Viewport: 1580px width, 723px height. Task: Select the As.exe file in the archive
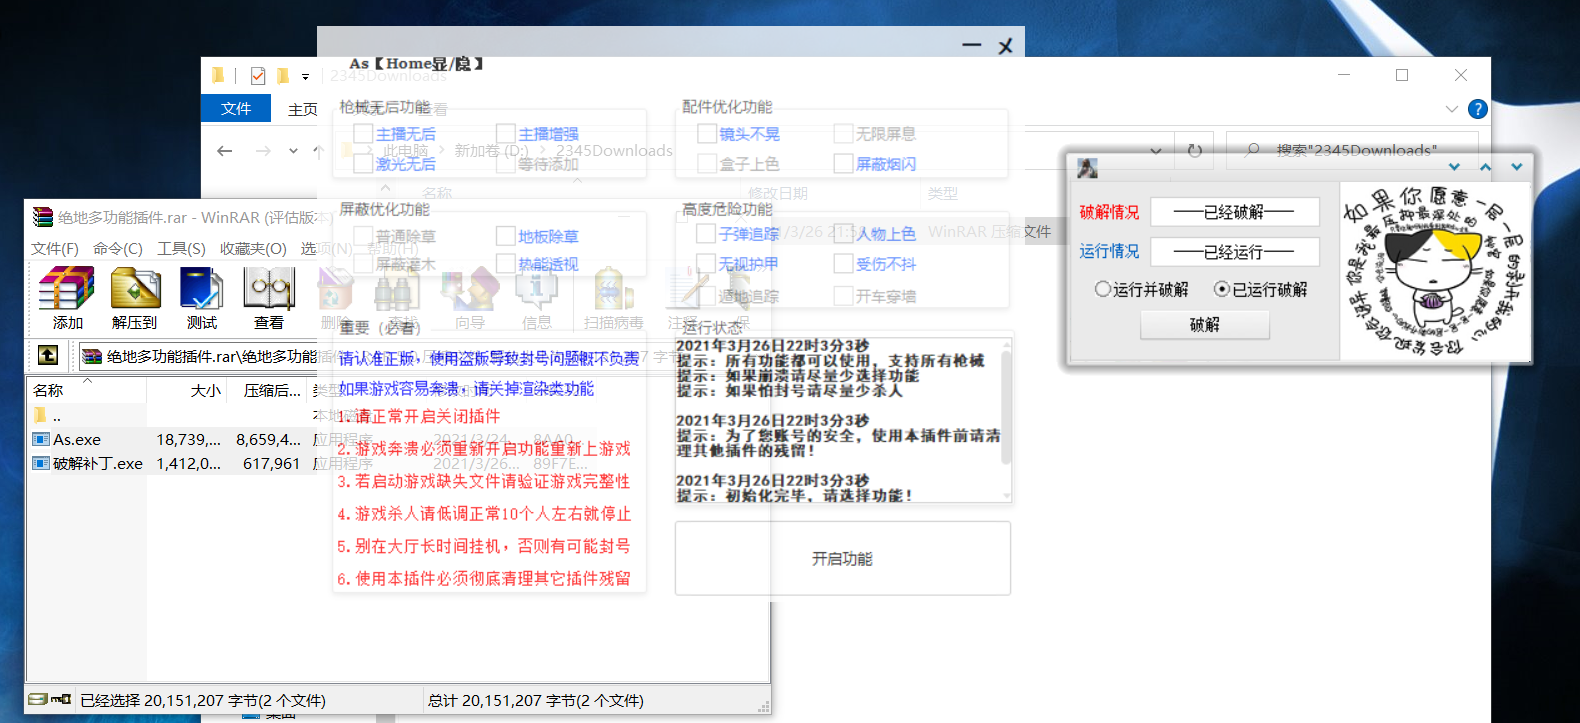[x=77, y=439]
